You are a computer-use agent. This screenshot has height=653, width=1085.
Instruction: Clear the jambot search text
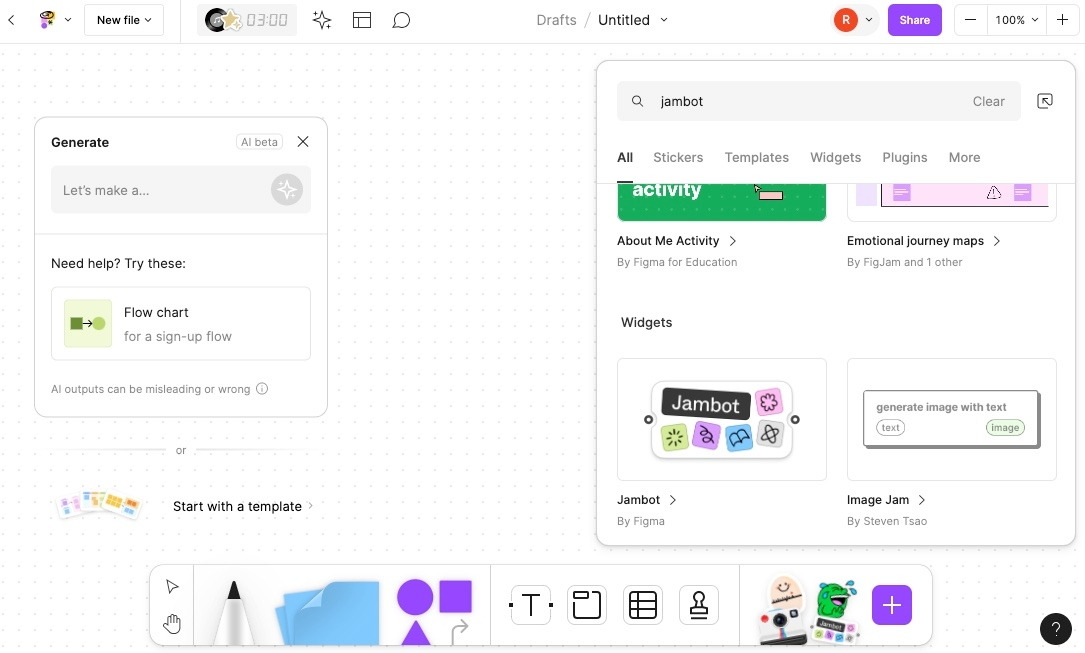988,101
